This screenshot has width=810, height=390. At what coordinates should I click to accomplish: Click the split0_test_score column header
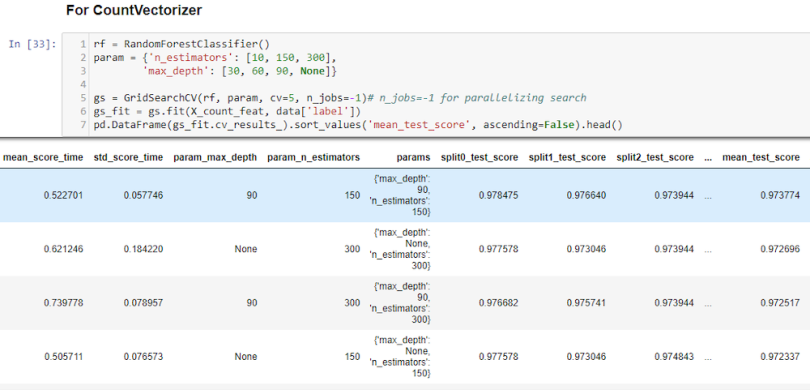click(x=479, y=158)
